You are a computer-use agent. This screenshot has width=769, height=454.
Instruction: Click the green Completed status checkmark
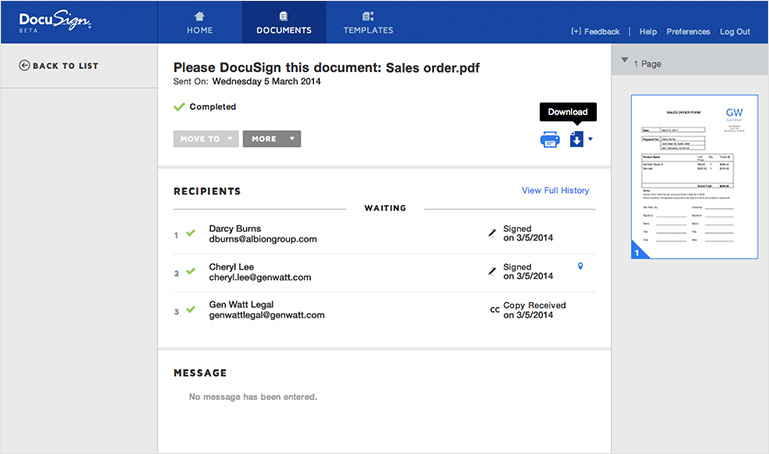tap(179, 107)
